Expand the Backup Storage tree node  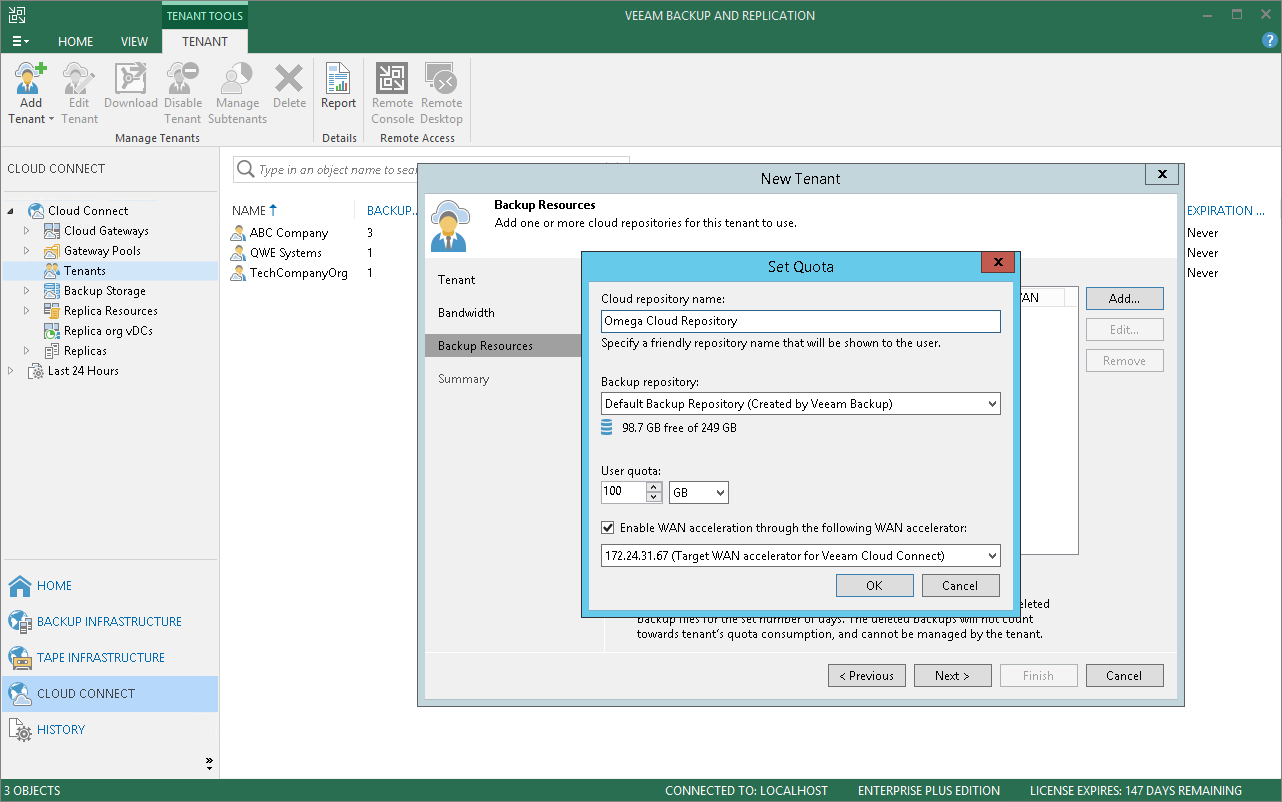27,291
